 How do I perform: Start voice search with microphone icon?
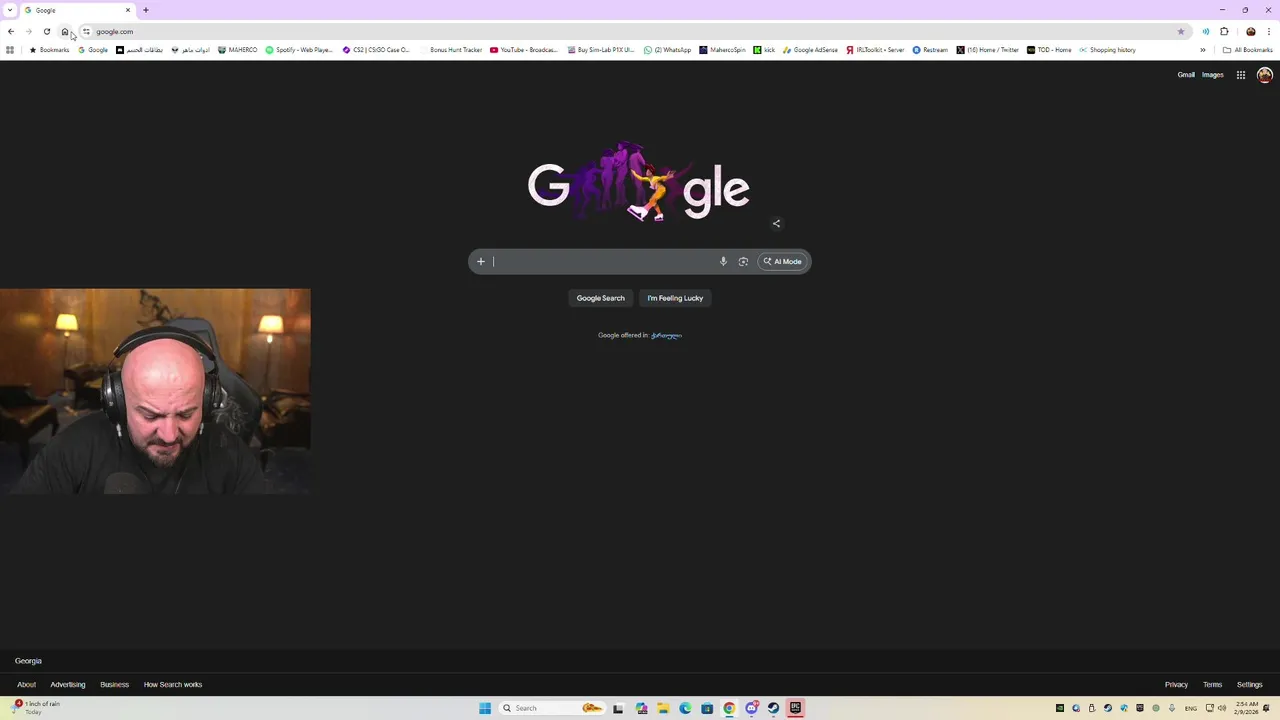[x=723, y=262]
